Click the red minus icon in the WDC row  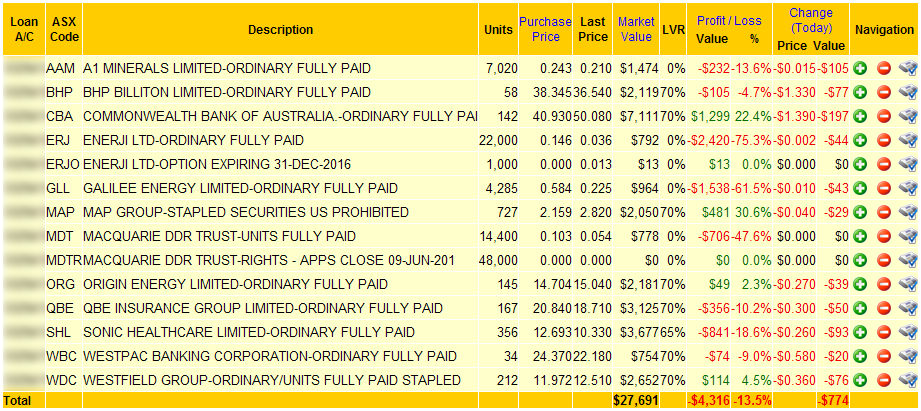[x=884, y=380]
